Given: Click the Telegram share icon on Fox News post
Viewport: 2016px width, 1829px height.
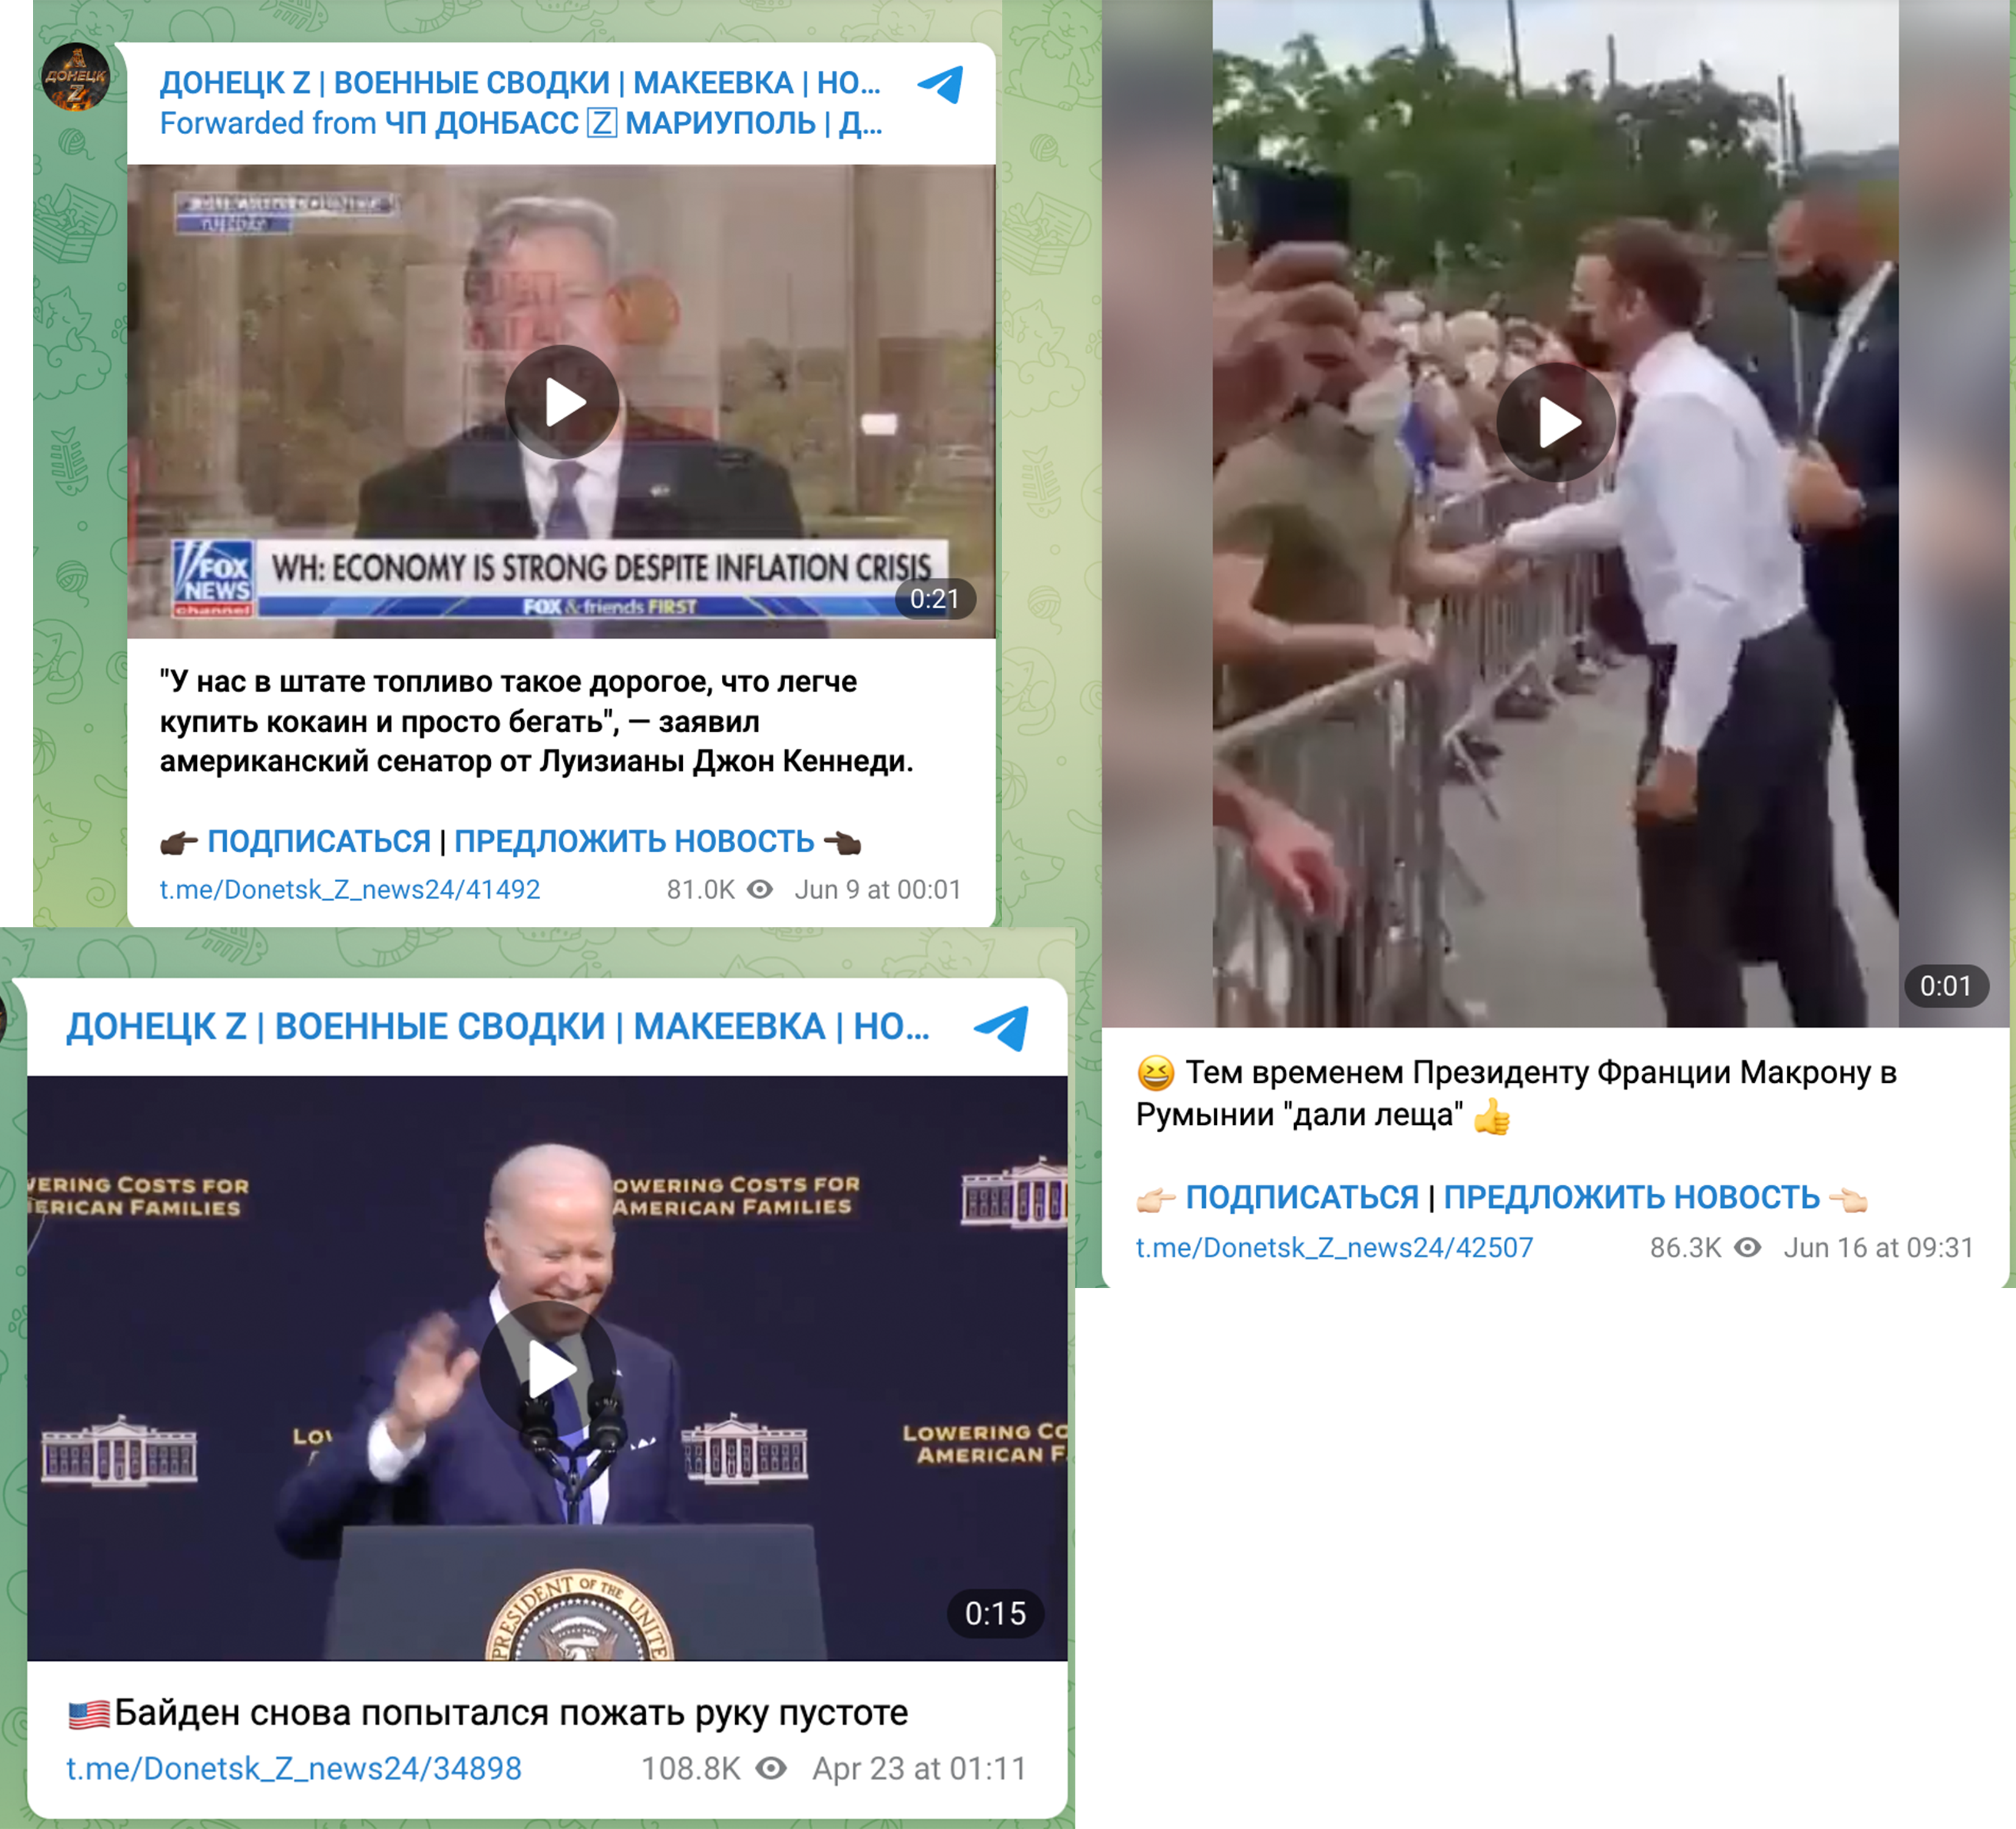Looking at the screenshot, I should pyautogui.click(x=941, y=85).
